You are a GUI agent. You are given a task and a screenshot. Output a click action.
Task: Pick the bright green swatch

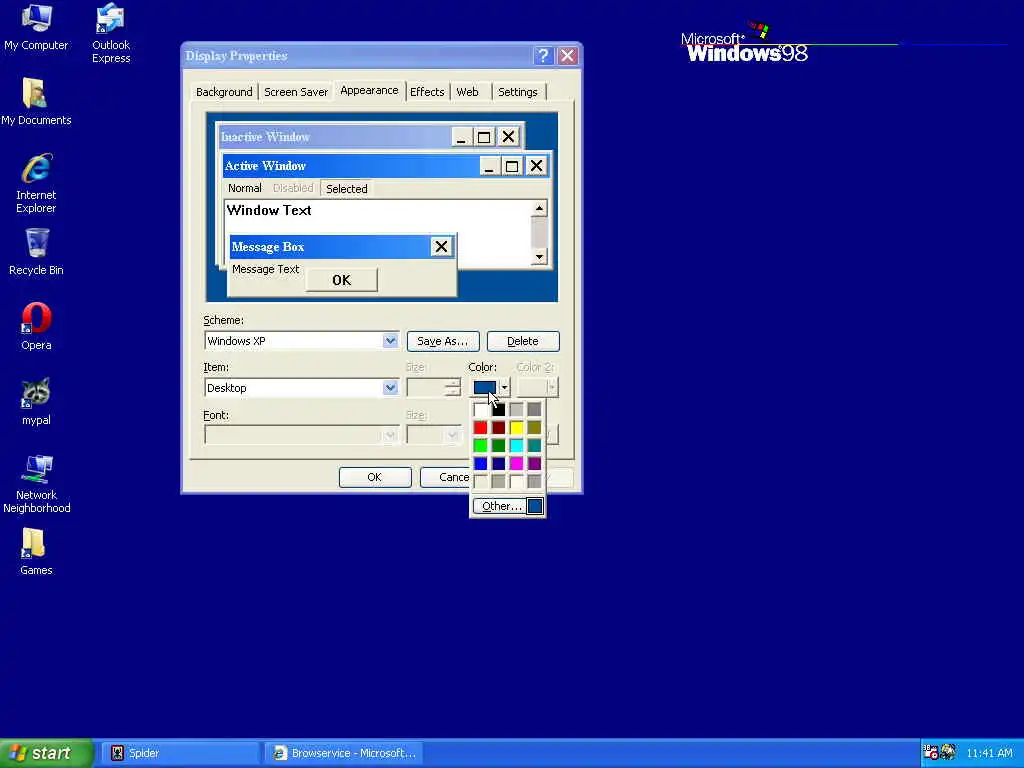(x=481, y=445)
